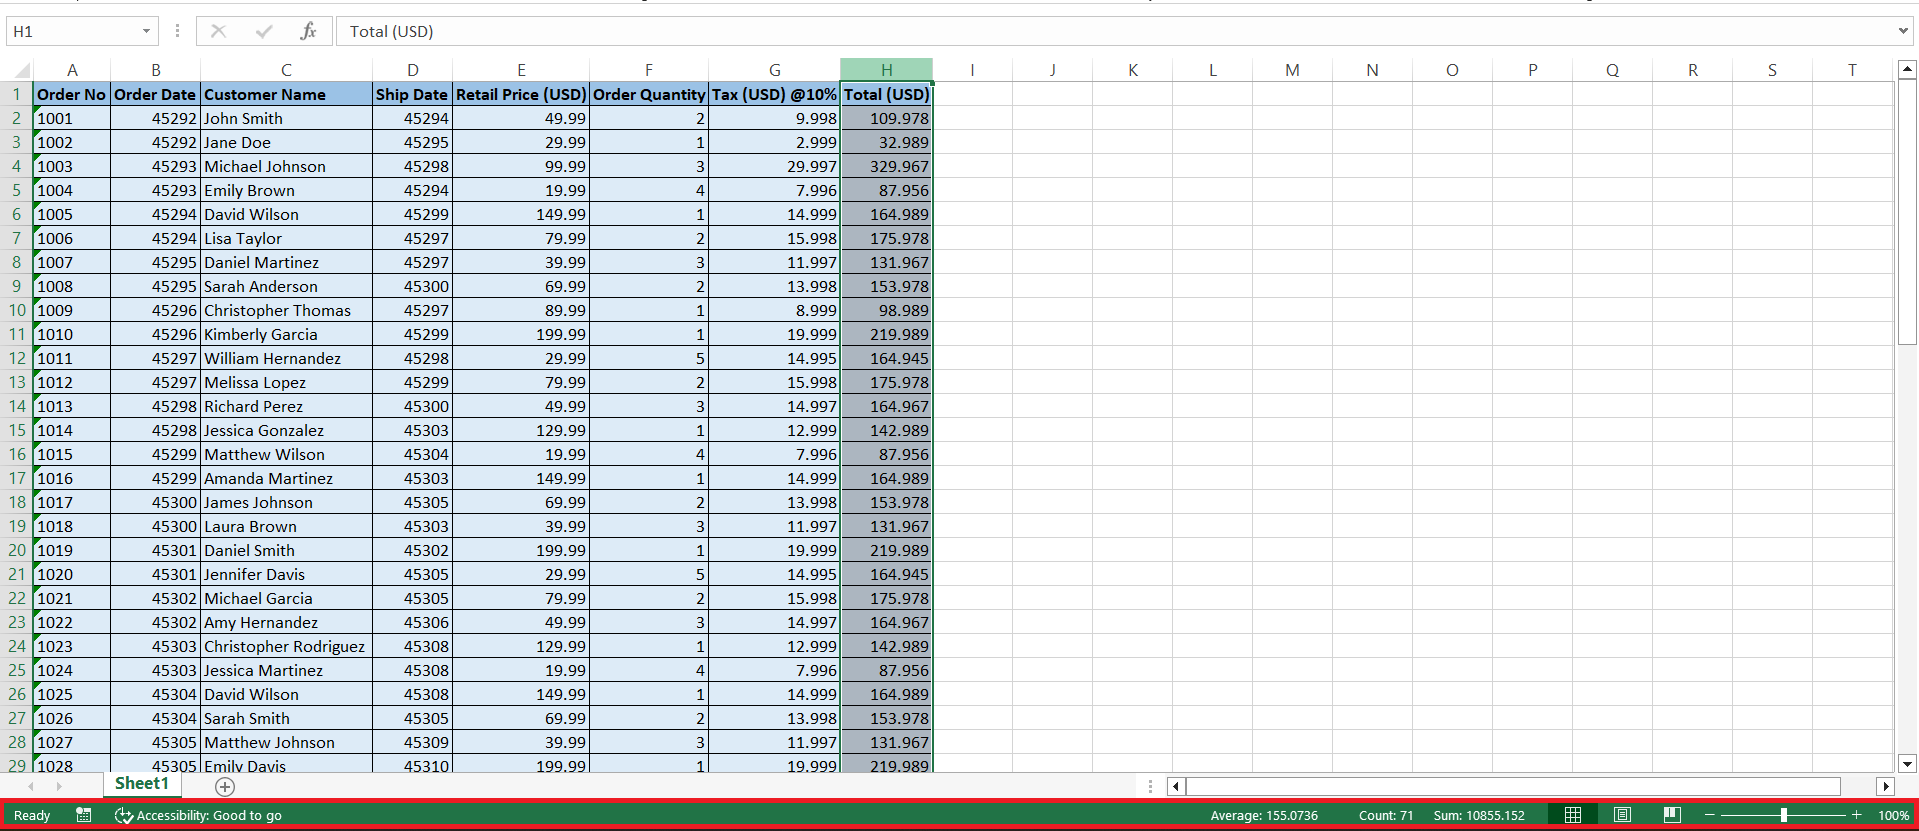1919x831 pixels.
Task: Click the Retail Price (USD) header cell
Action: click(x=521, y=94)
